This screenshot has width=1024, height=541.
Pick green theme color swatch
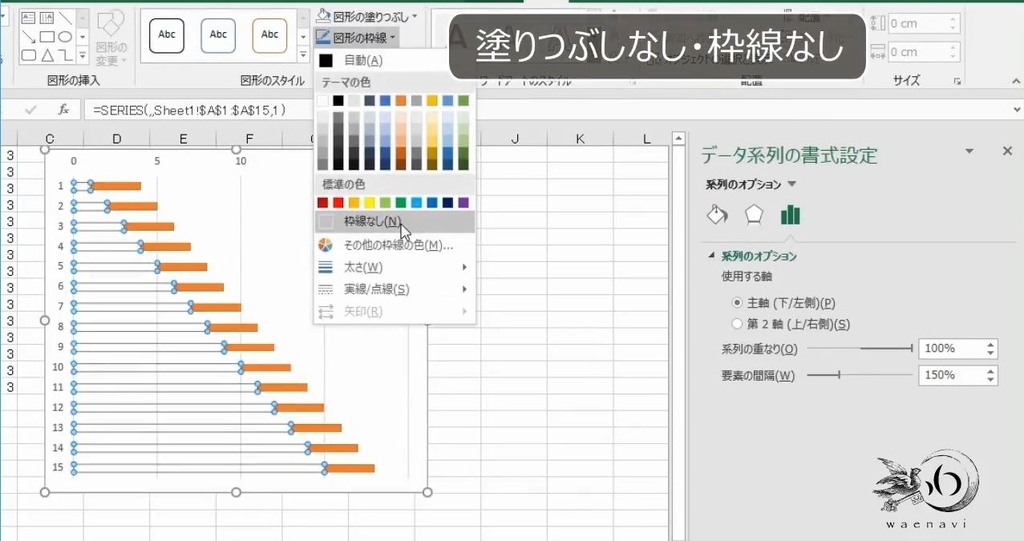464,101
